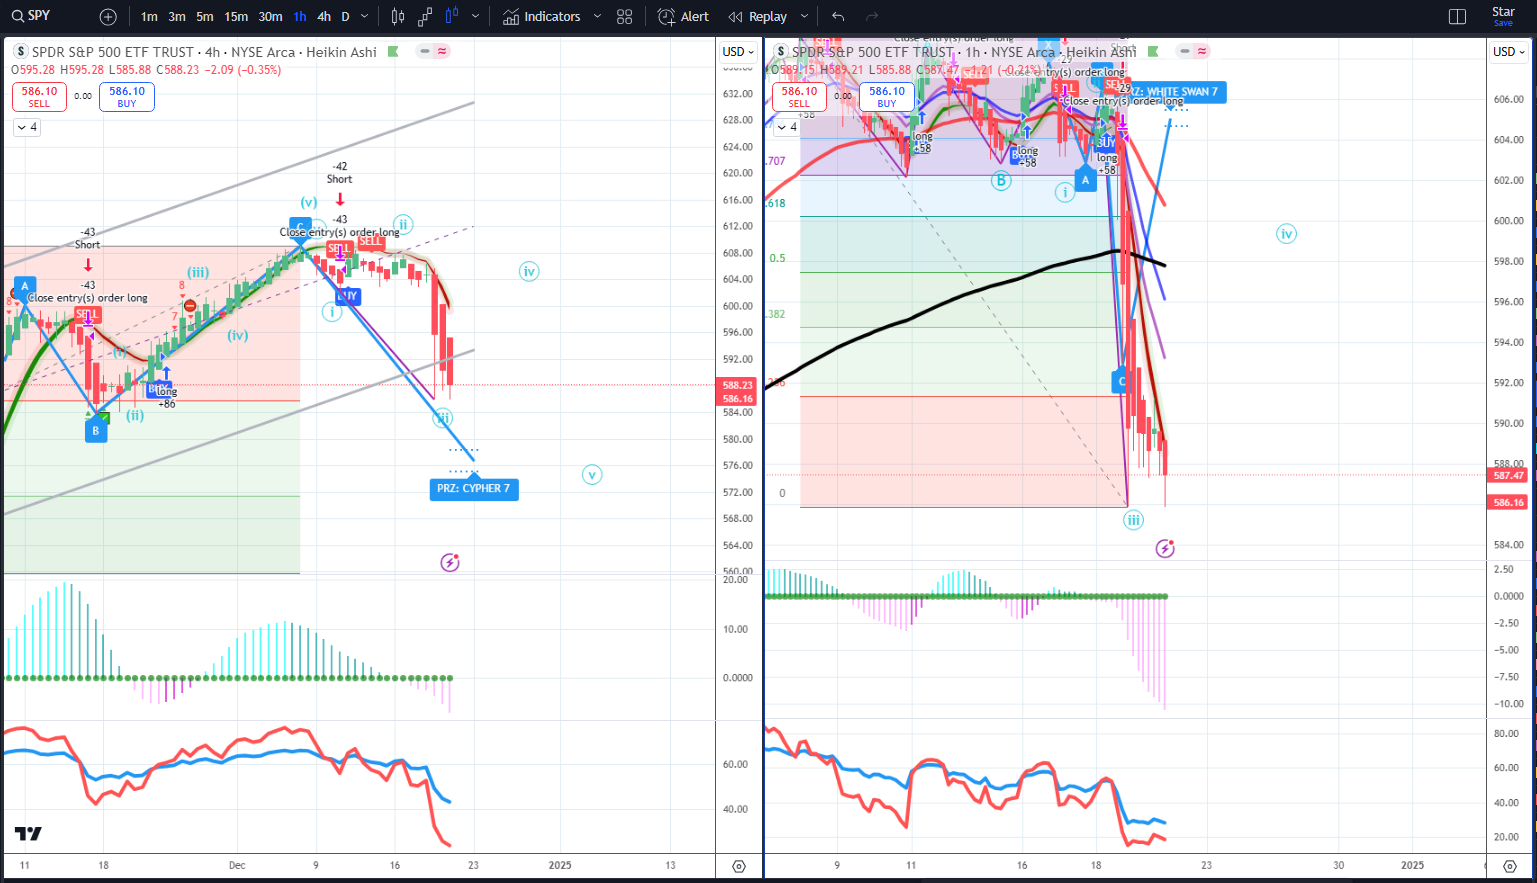This screenshot has width=1537, height=883.
Task: Expand the Indicators favorites dropdown arrow
Action: [x=597, y=17]
